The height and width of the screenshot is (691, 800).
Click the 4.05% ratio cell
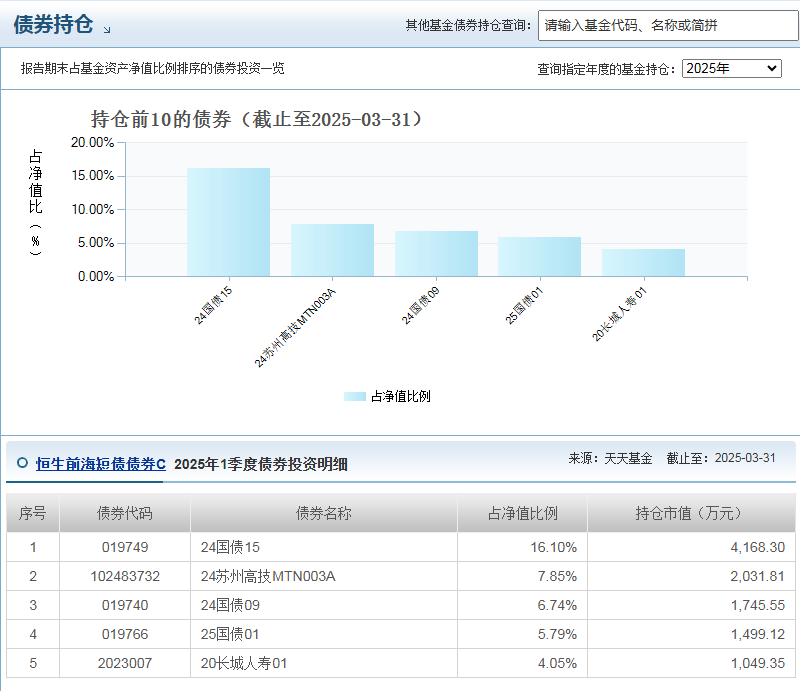tap(522, 663)
